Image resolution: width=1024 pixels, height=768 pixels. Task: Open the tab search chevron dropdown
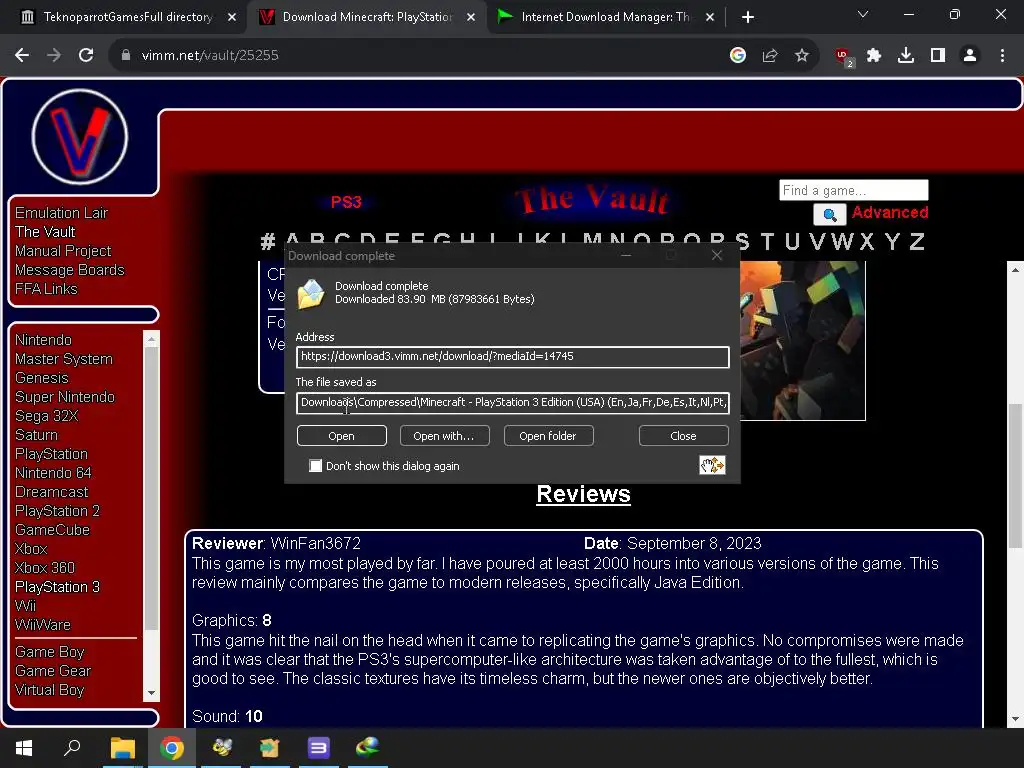pos(863,14)
